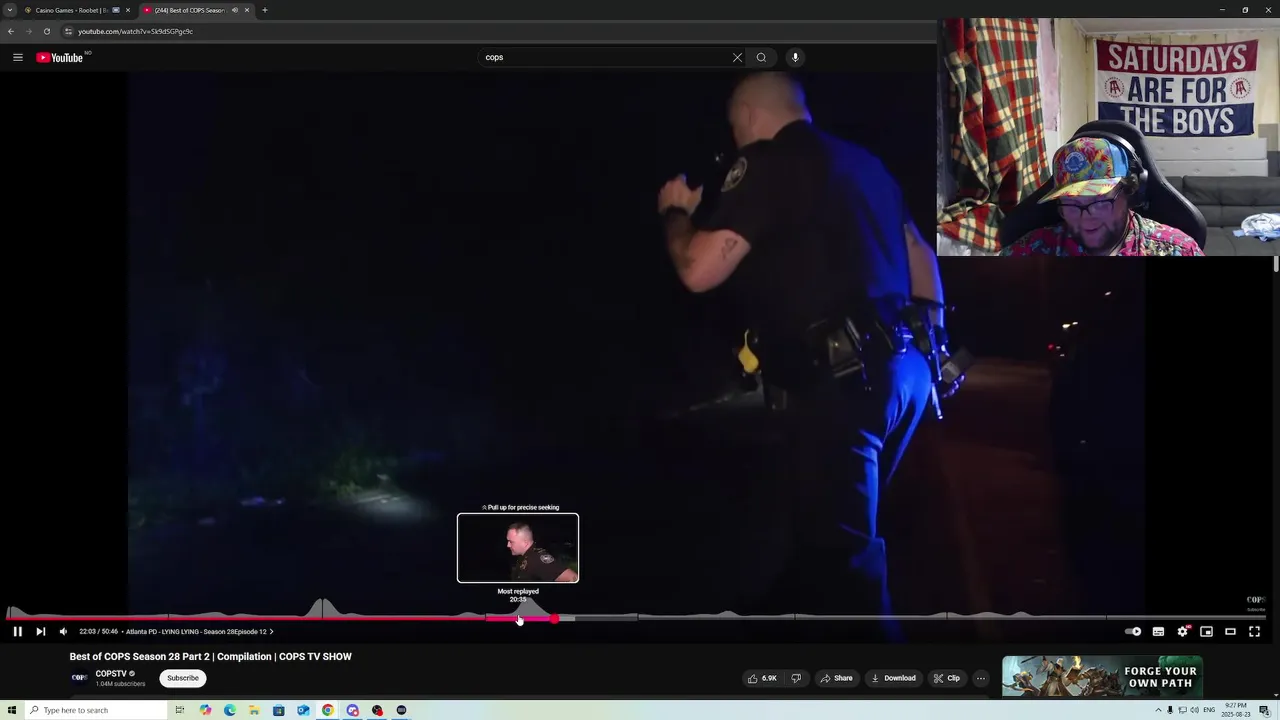Click the youtube.com address bar URL
The width and height of the screenshot is (1280, 720).
click(x=135, y=31)
